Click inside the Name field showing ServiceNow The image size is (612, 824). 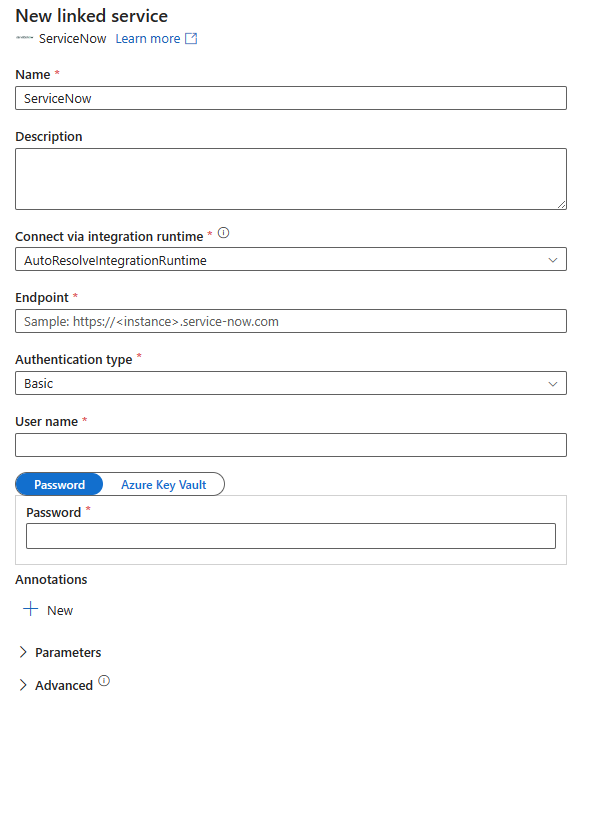(x=290, y=97)
